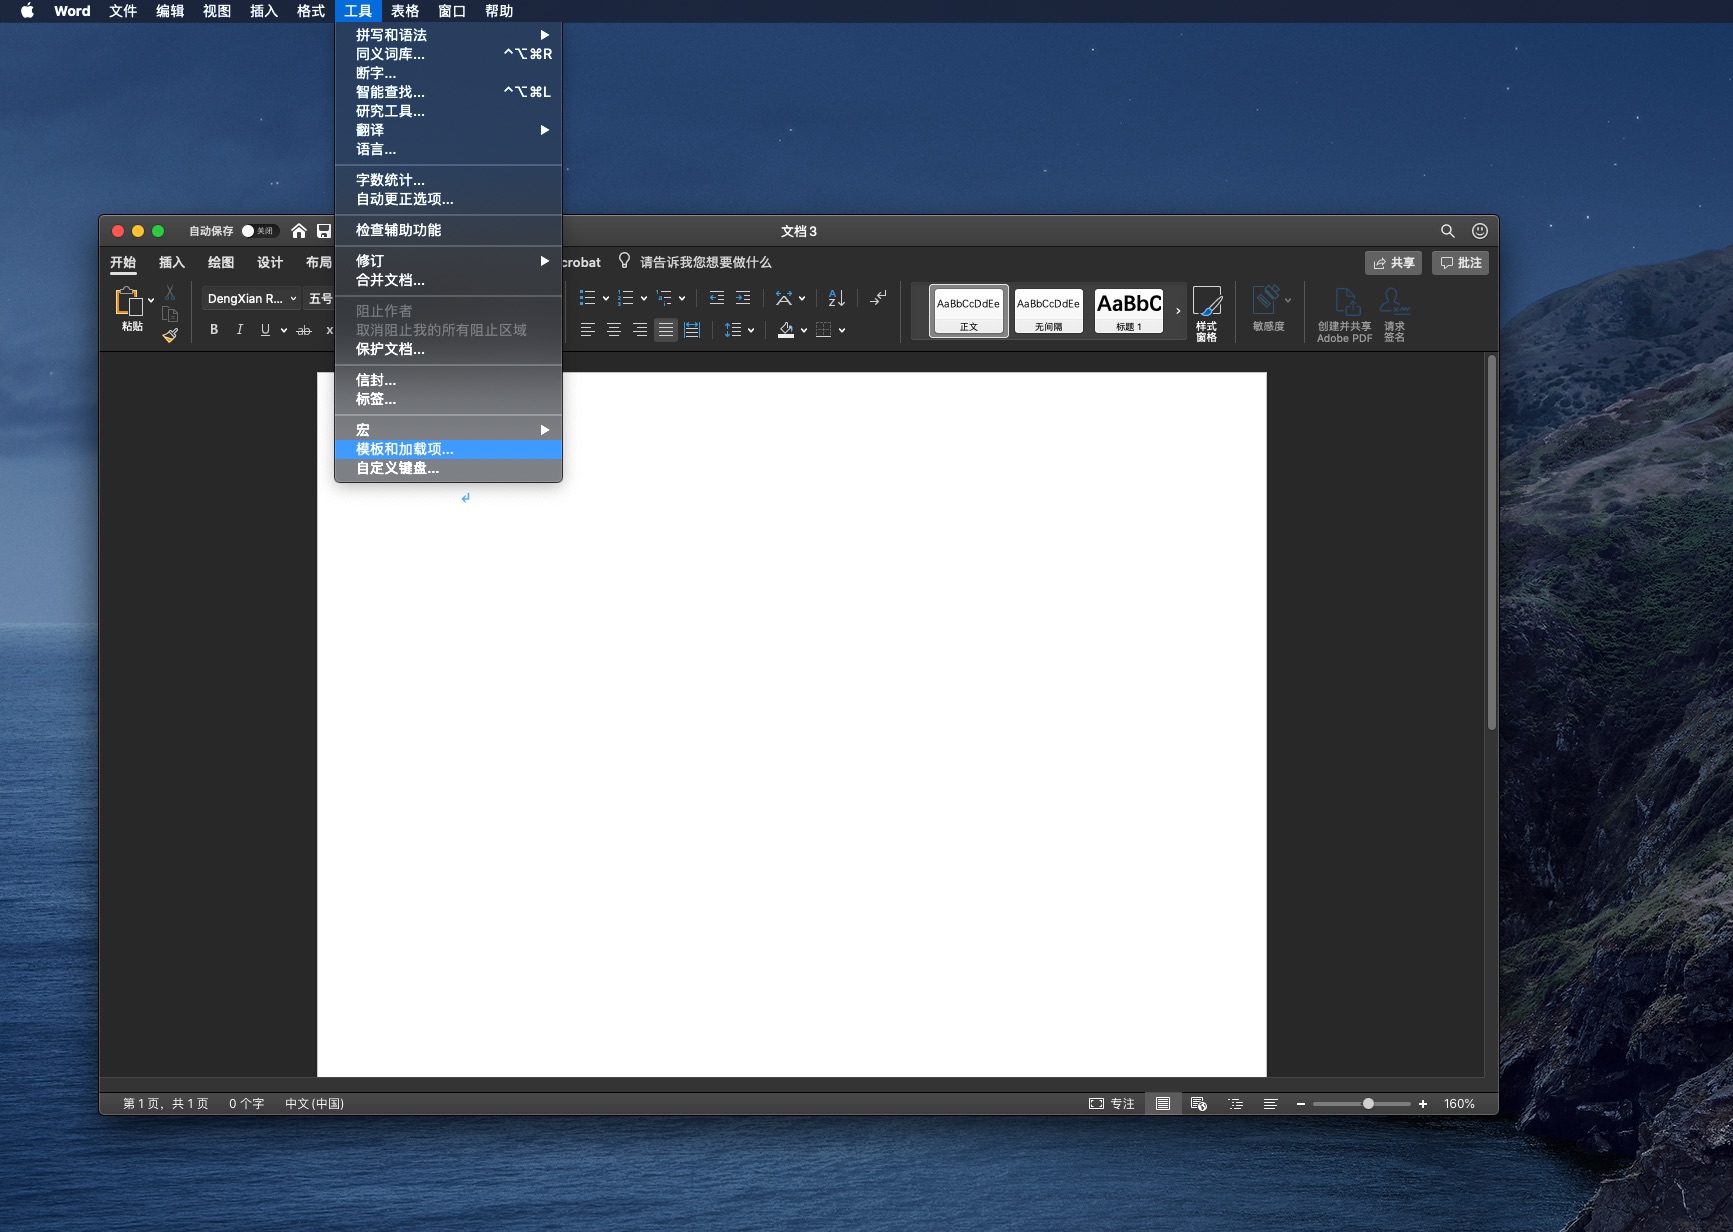Click the Request Signatures icon
The image size is (1733, 1232).
tap(1395, 314)
